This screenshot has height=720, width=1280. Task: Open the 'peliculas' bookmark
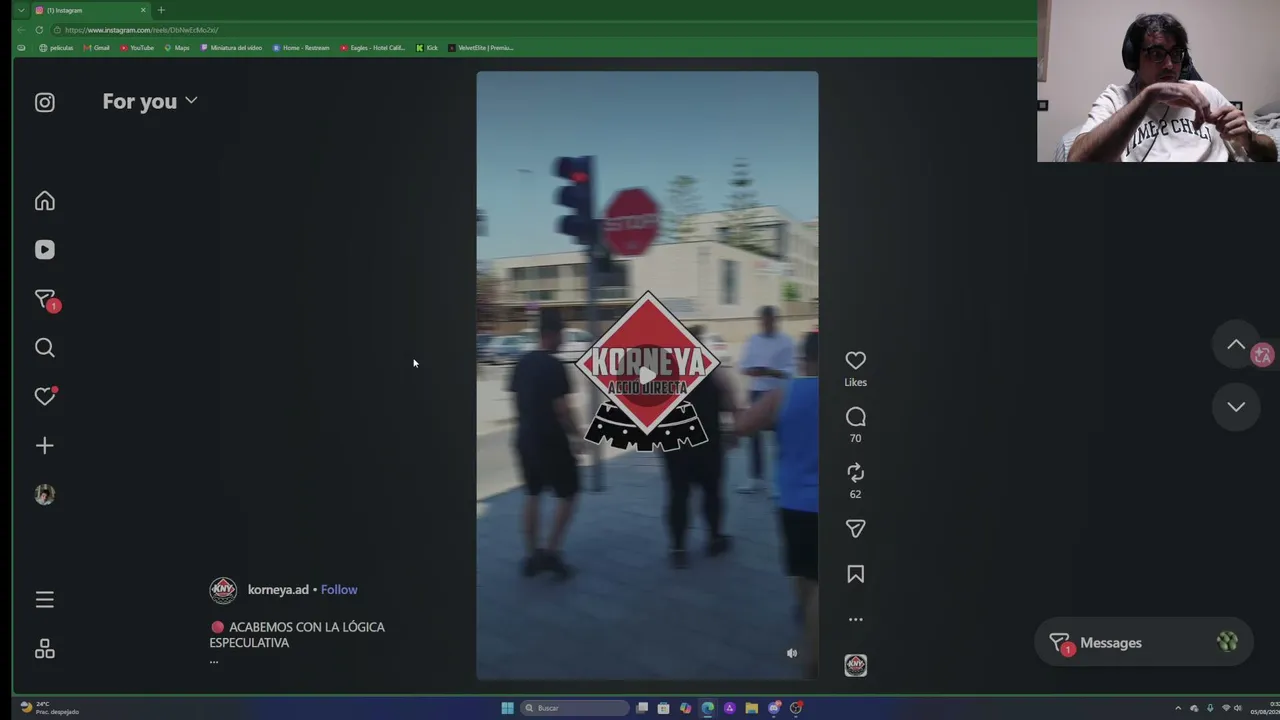(56, 48)
